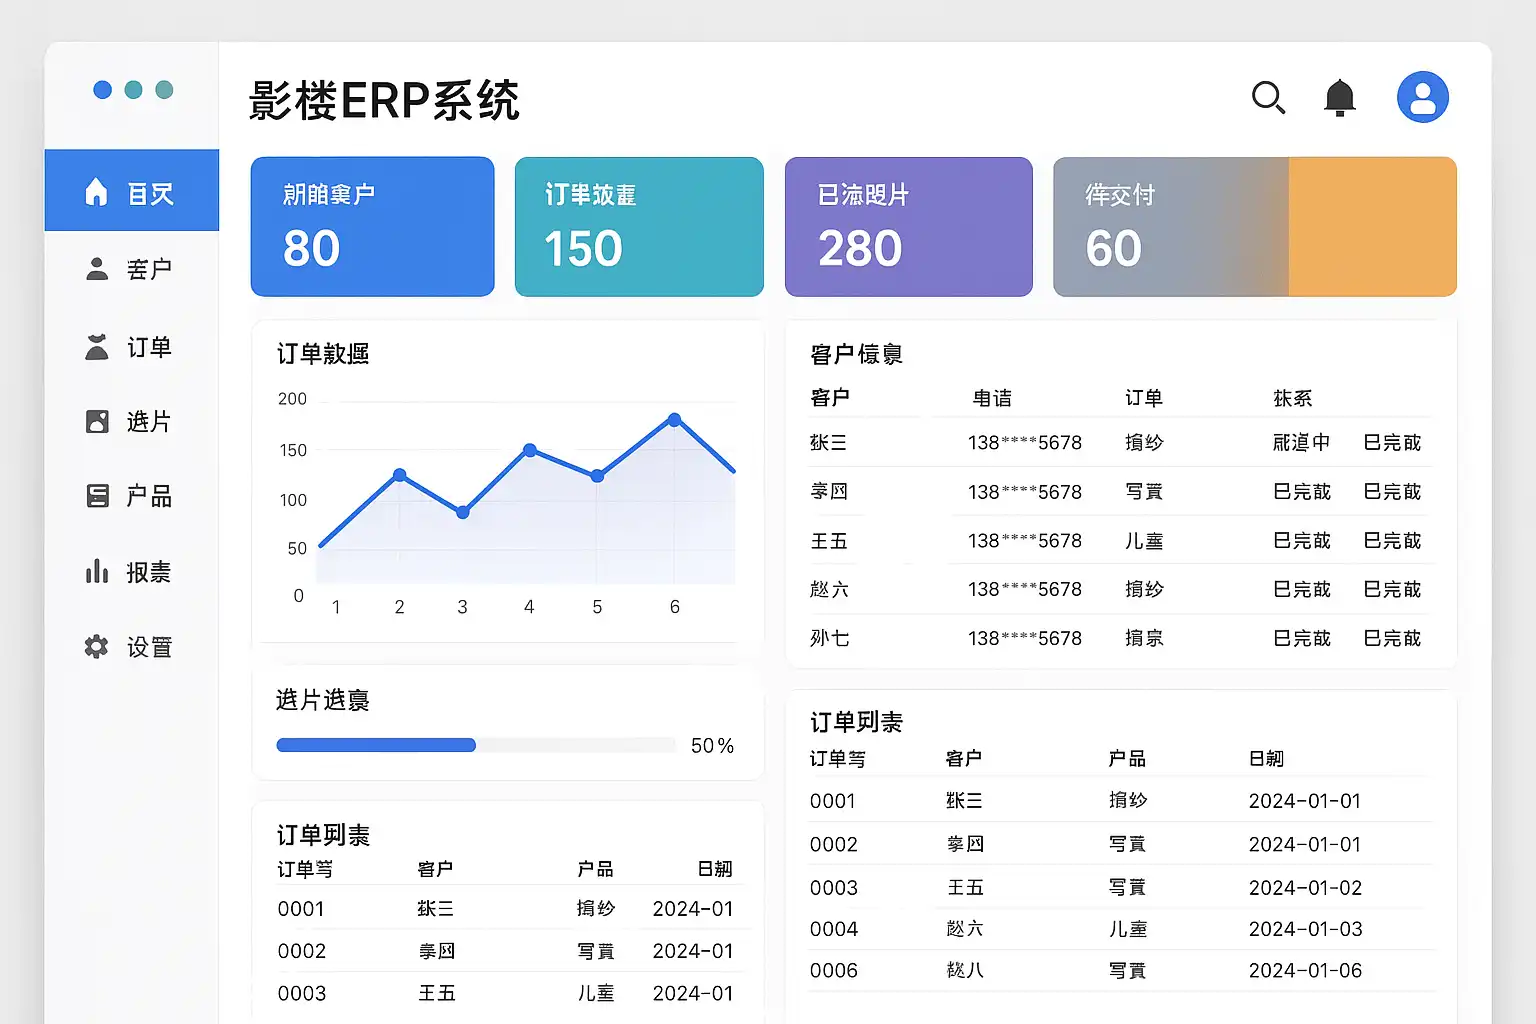Click the photo selection icon in sidebar
Image resolution: width=1536 pixels, height=1024 pixels.
(97, 421)
